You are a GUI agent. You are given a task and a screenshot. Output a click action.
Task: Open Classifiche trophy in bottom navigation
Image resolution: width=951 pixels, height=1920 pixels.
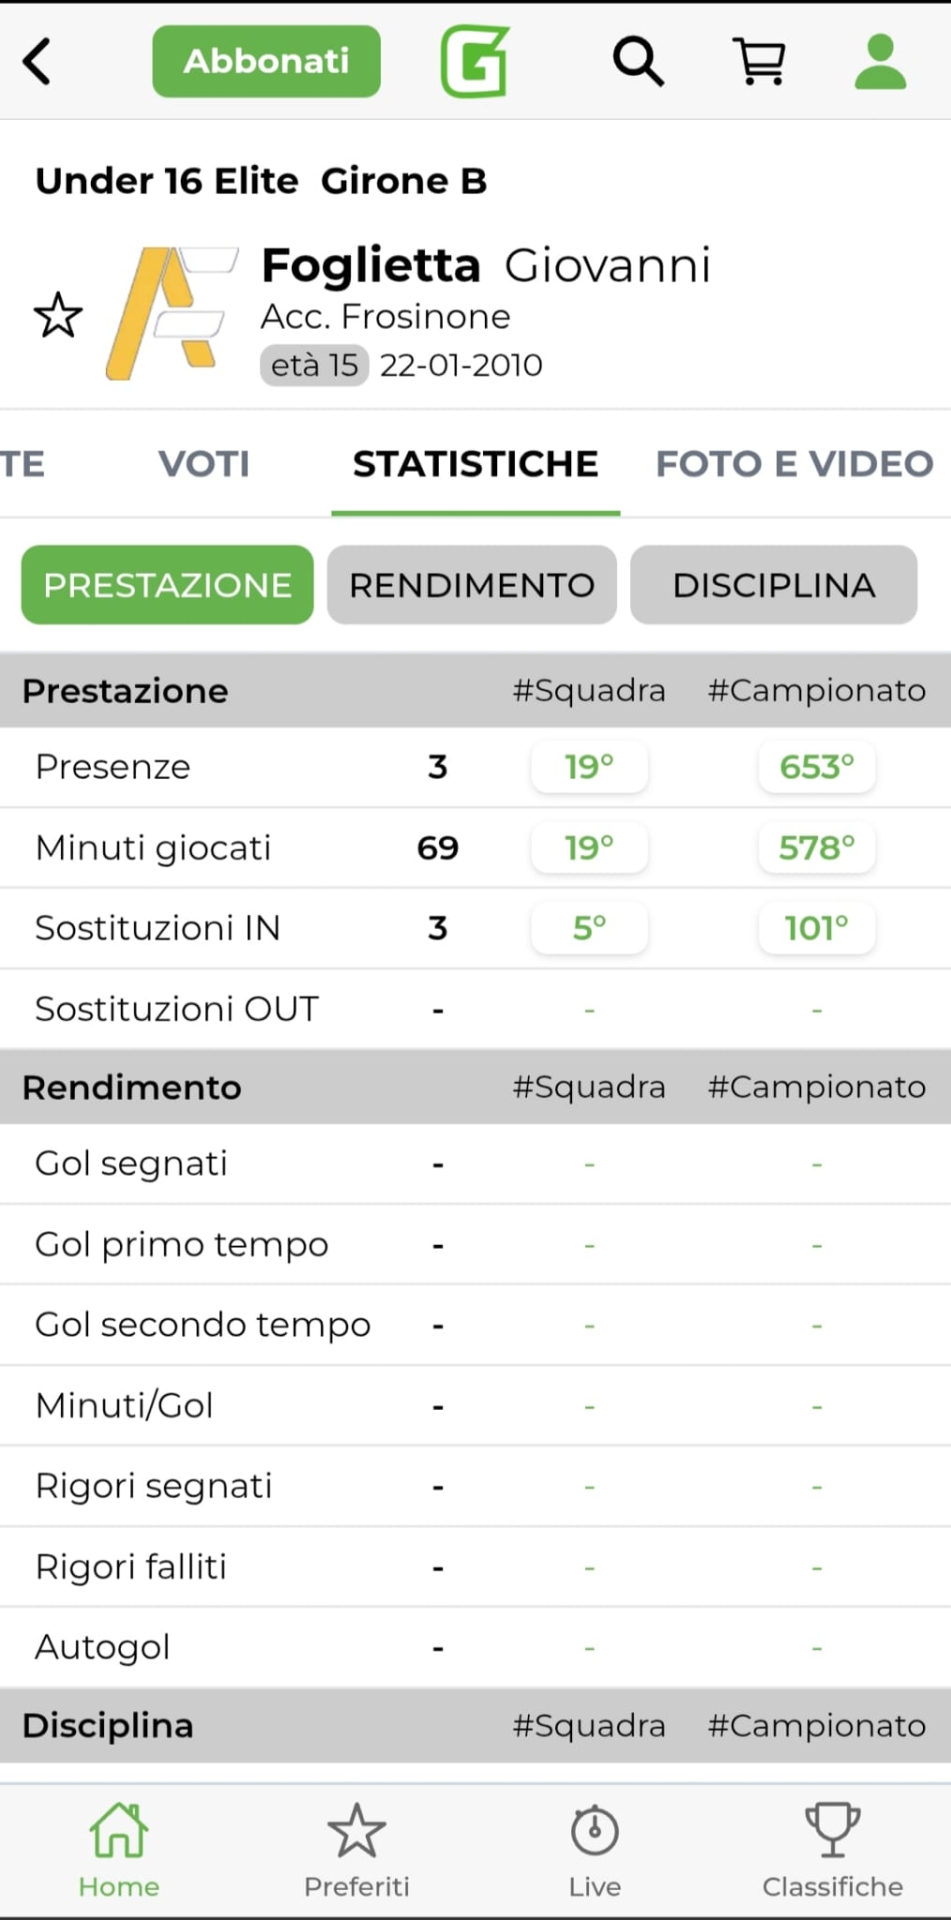click(832, 1850)
